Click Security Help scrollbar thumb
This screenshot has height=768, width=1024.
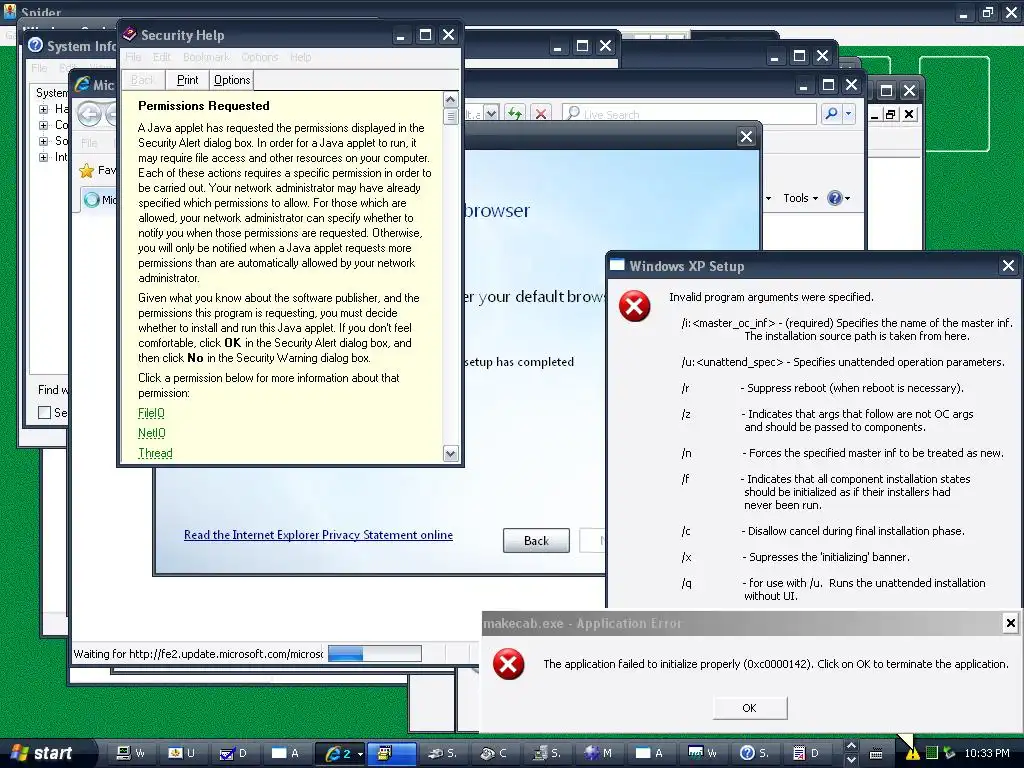click(x=451, y=117)
